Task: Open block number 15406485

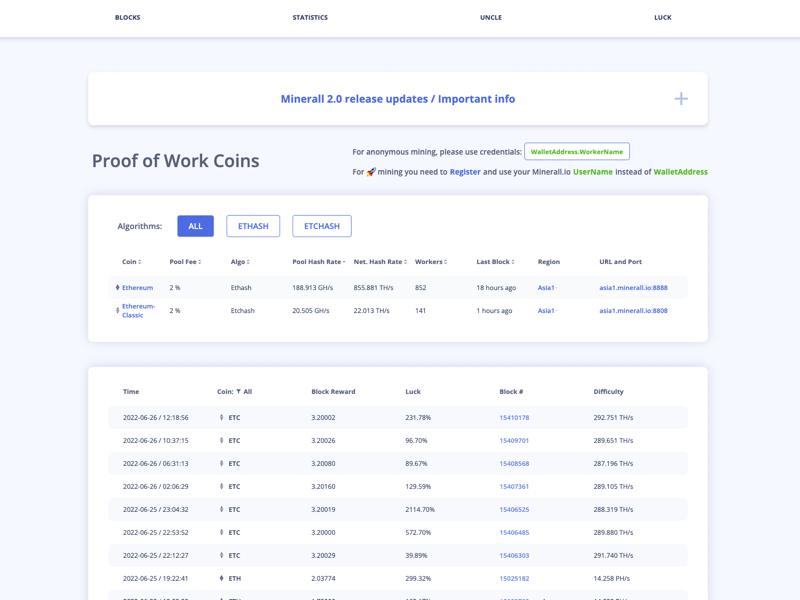Action: click(x=514, y=532)
